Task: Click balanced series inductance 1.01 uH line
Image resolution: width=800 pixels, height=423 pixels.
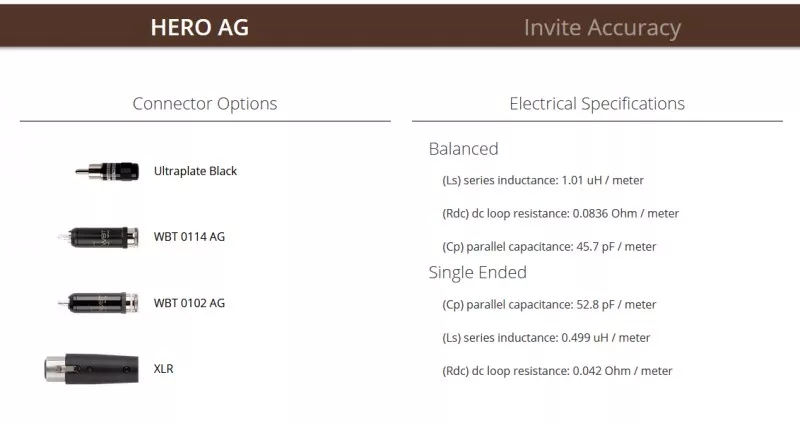Action: coord(543,180)
